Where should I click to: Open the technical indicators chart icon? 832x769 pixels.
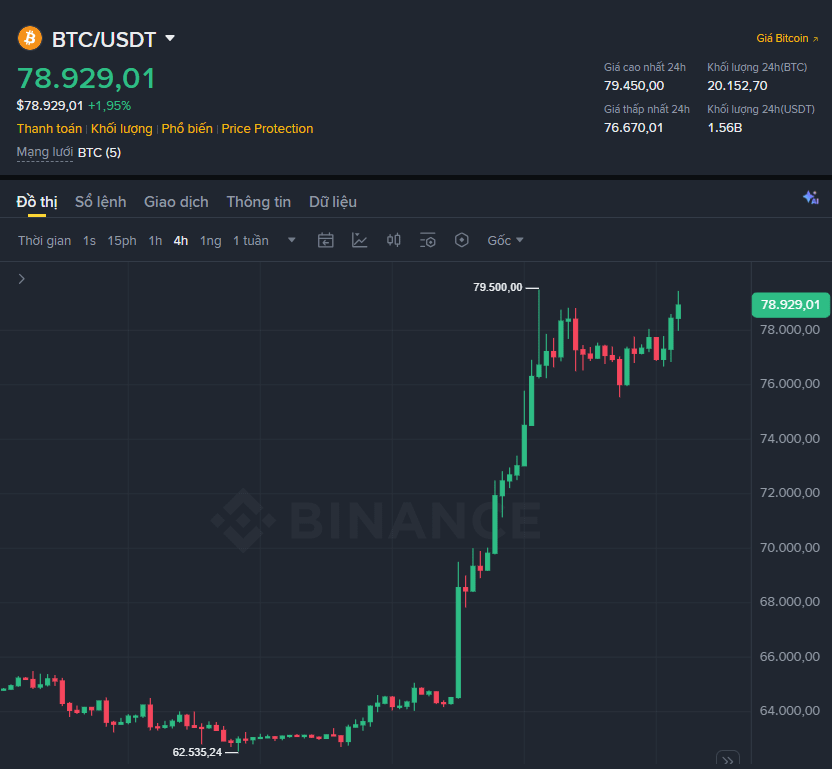pyautogui.click(x=359, y=240)
